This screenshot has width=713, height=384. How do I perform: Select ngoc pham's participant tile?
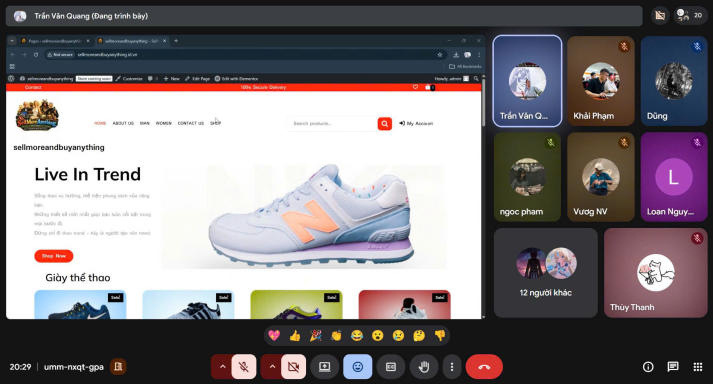click(527, 177)
